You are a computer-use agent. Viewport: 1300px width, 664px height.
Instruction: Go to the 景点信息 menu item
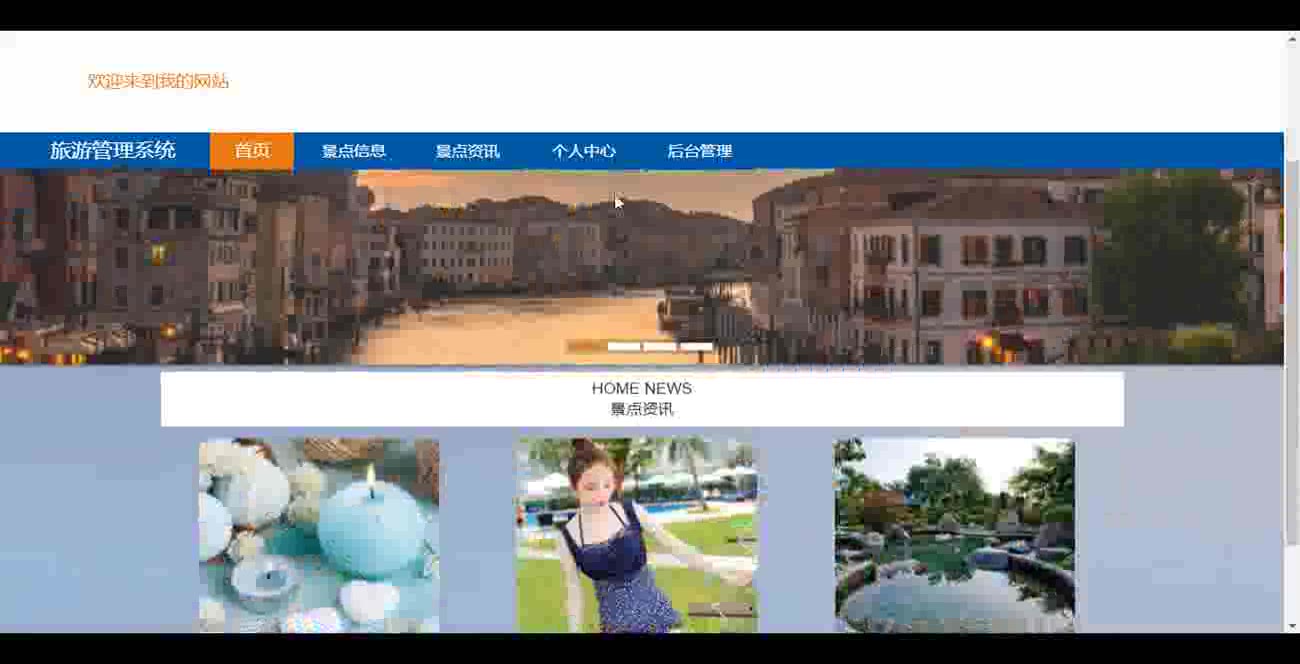click(354, 151)
